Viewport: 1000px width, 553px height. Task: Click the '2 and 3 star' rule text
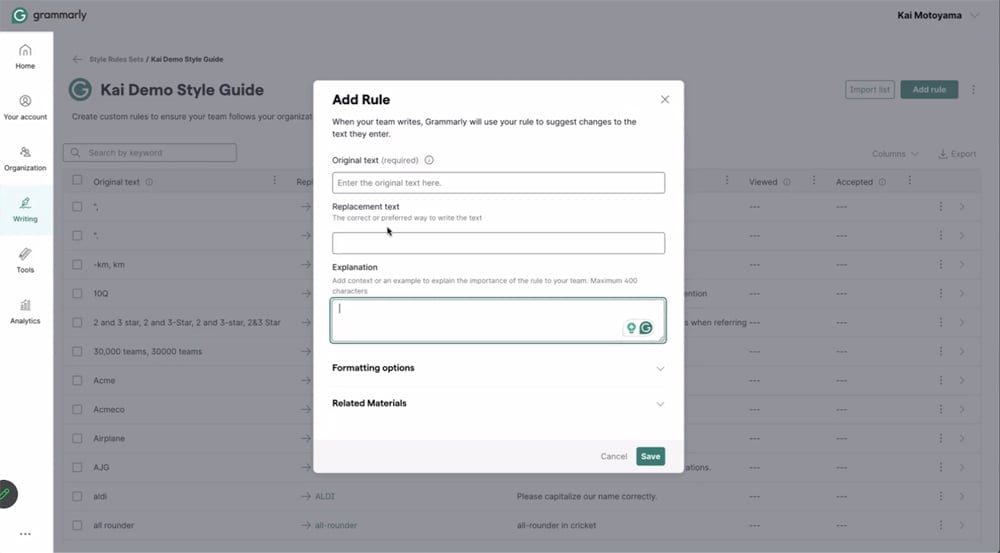point(187,323)
